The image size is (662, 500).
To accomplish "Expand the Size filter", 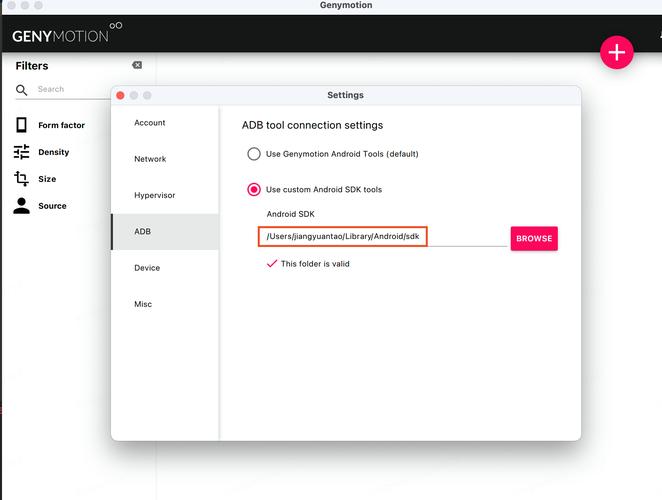I will (47, 179).
